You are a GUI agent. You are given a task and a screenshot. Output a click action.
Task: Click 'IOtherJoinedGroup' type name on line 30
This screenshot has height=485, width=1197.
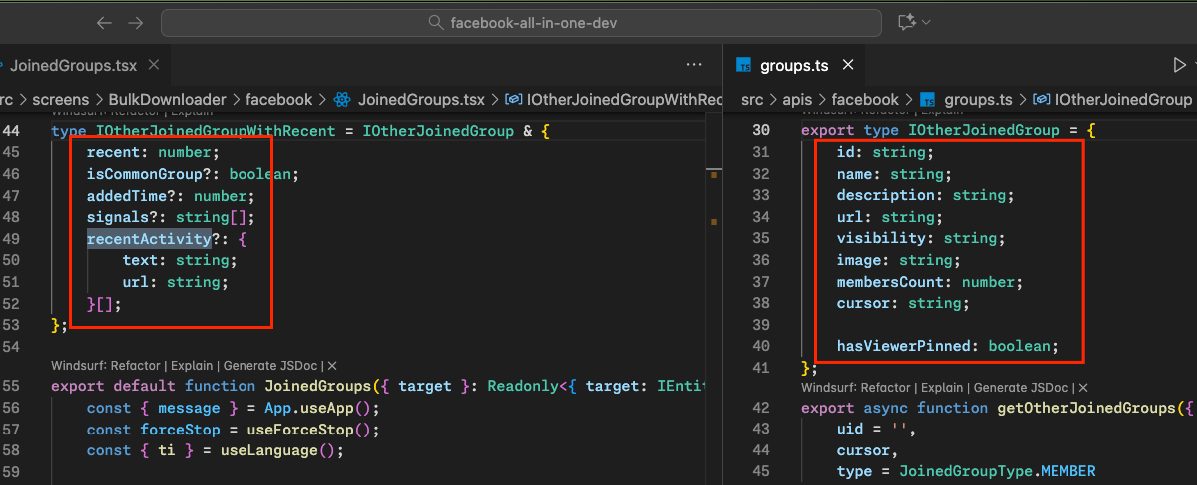[x=983, y=131]
